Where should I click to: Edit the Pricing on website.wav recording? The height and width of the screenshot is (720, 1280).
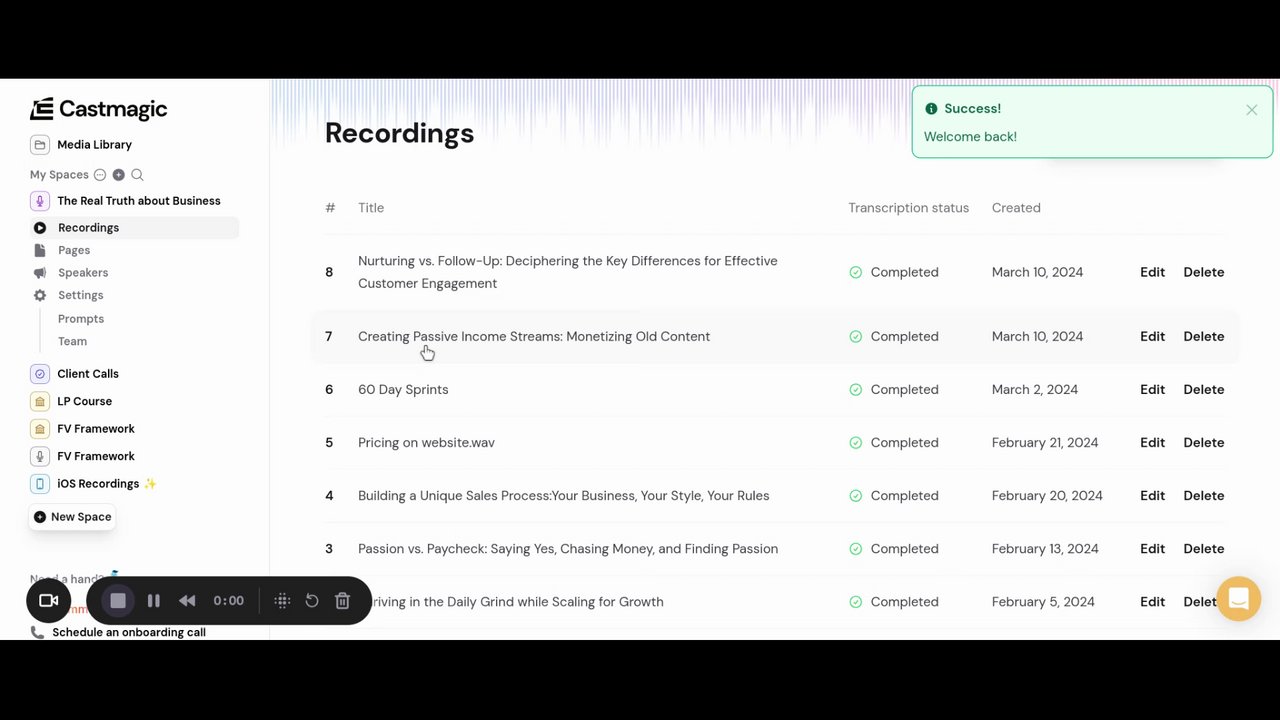[x=1152, y=442]
